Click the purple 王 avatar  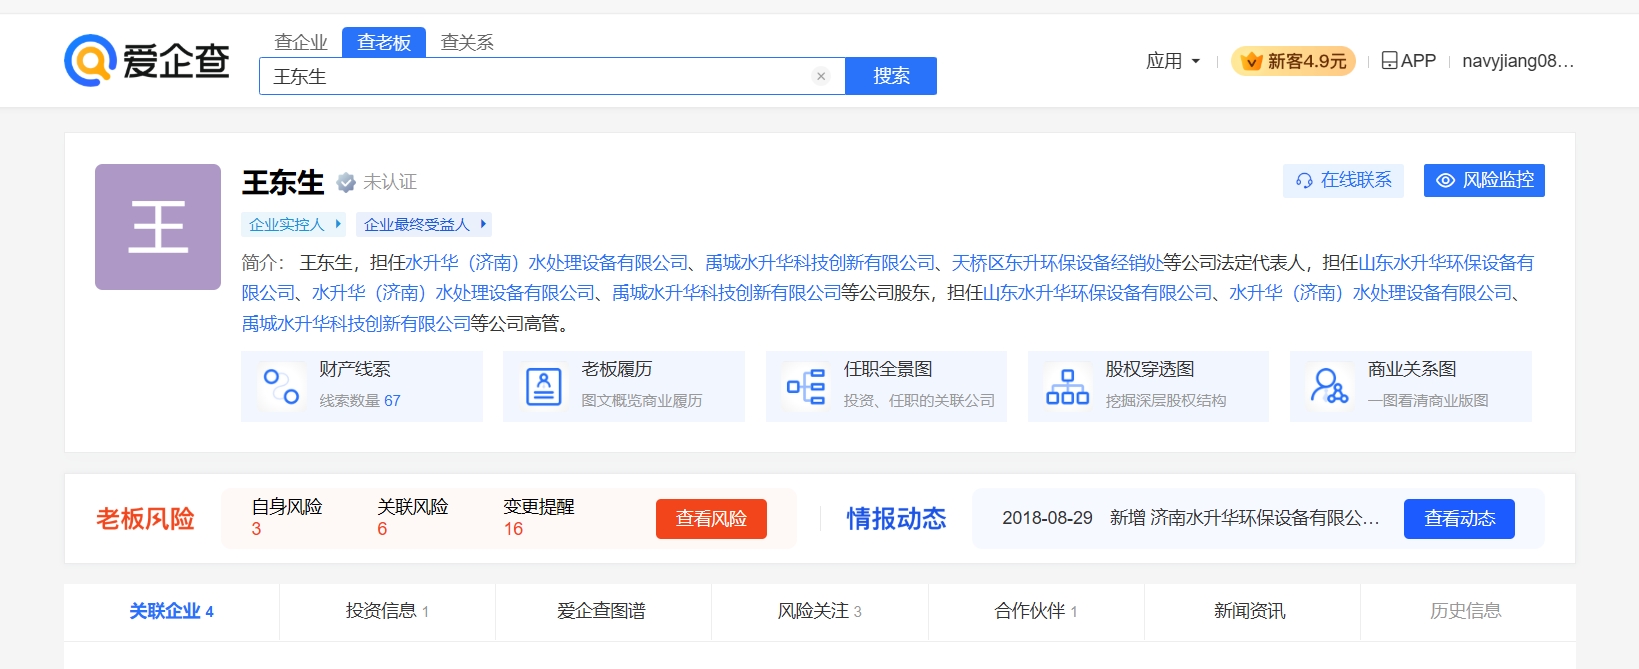tap(158, 227)
